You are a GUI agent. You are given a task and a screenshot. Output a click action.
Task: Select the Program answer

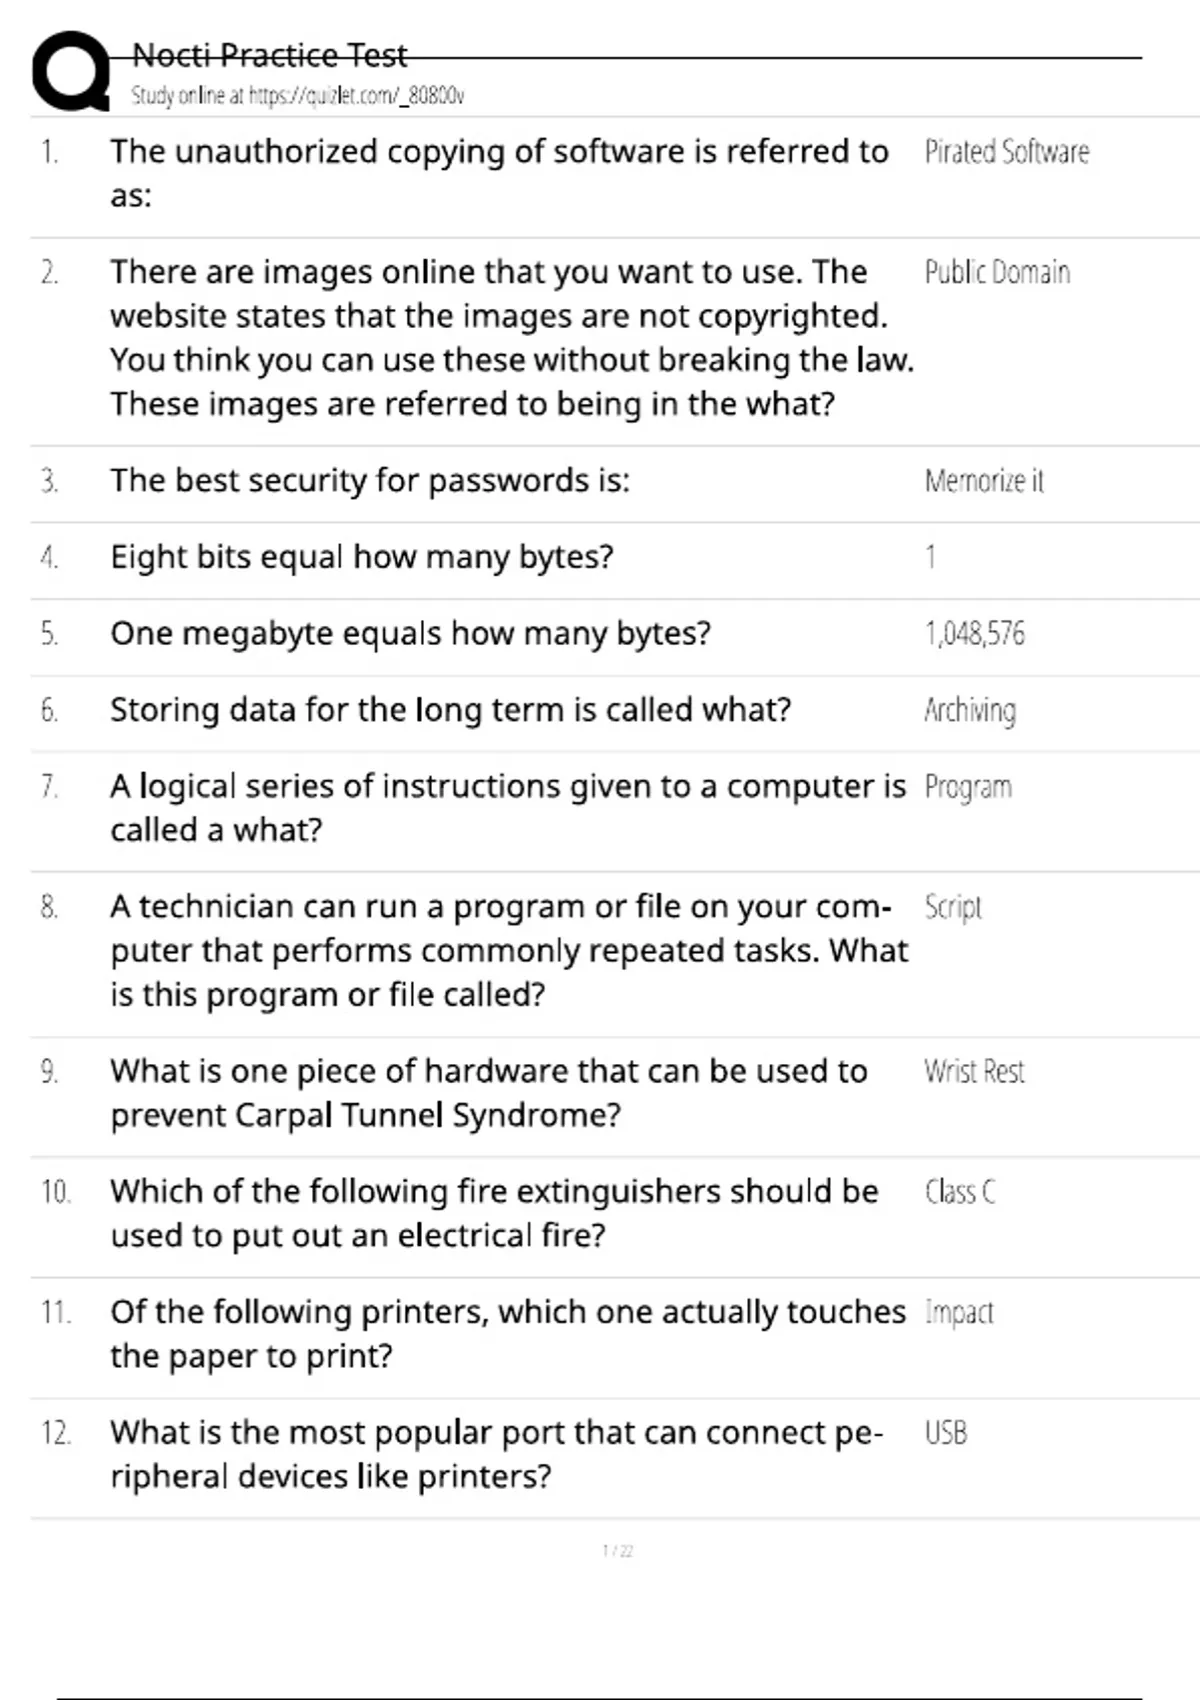[968, 787]
